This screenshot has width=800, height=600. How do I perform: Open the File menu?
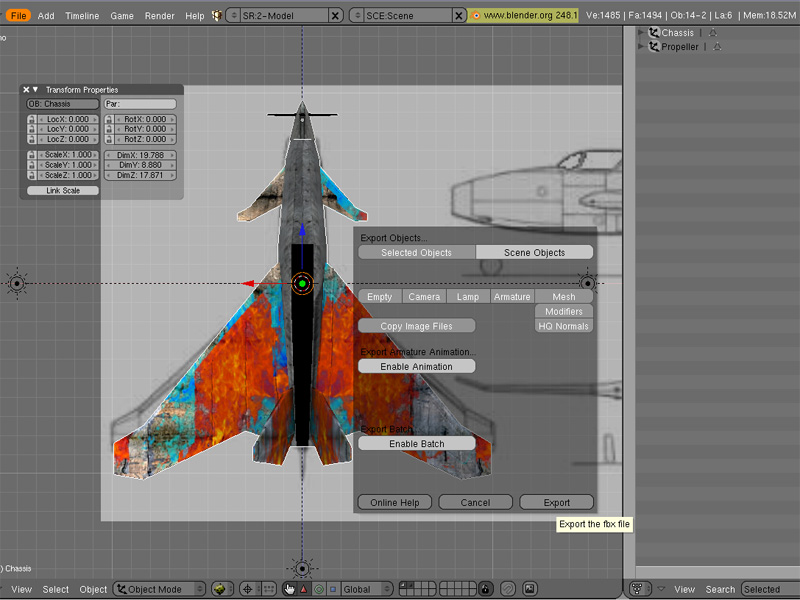pos(18,16)
